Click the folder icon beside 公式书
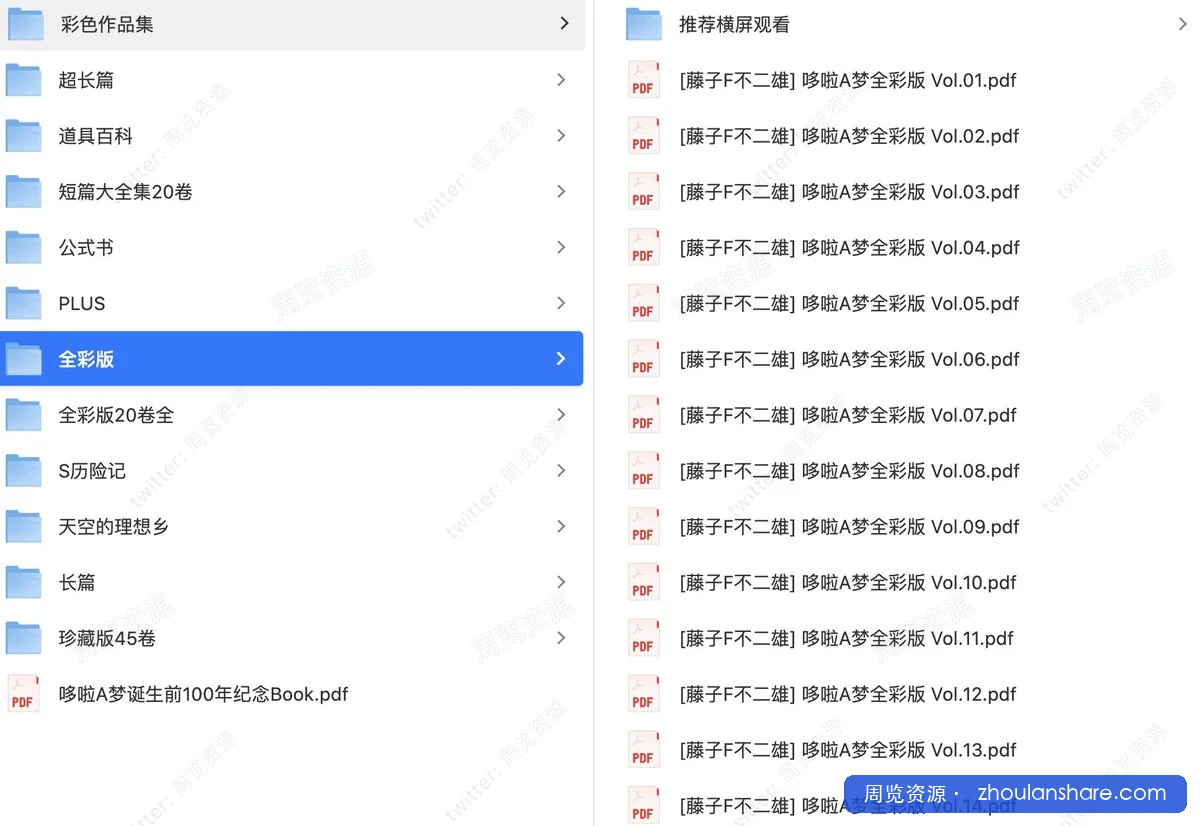This screenshot has width=1200, height=826. click(x=23, y=248)
